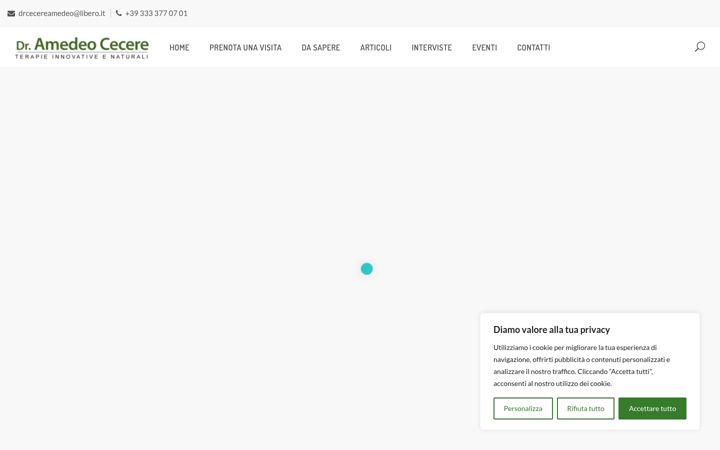Viewport: 720px width, 450px height.
Task: Click the 'Diamo valore alla tua privacy' heading
Action: click(551, 330)
